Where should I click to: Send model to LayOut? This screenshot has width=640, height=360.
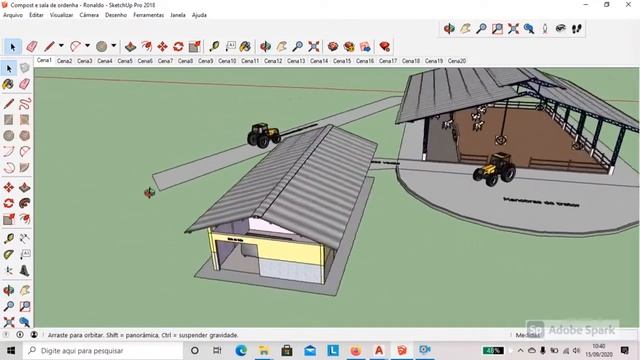(x=365, y=47)
